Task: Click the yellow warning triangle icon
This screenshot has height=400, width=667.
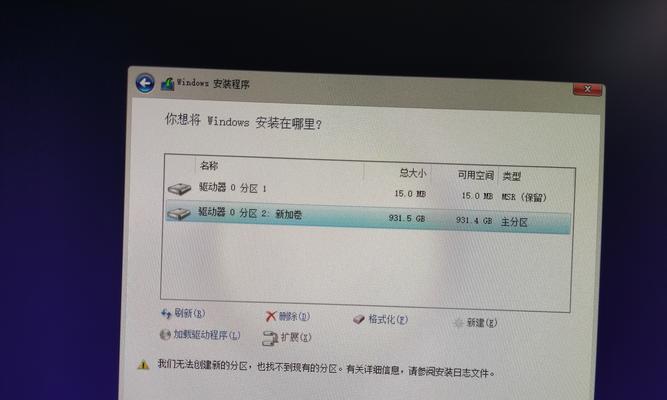Action: [143, 364]
